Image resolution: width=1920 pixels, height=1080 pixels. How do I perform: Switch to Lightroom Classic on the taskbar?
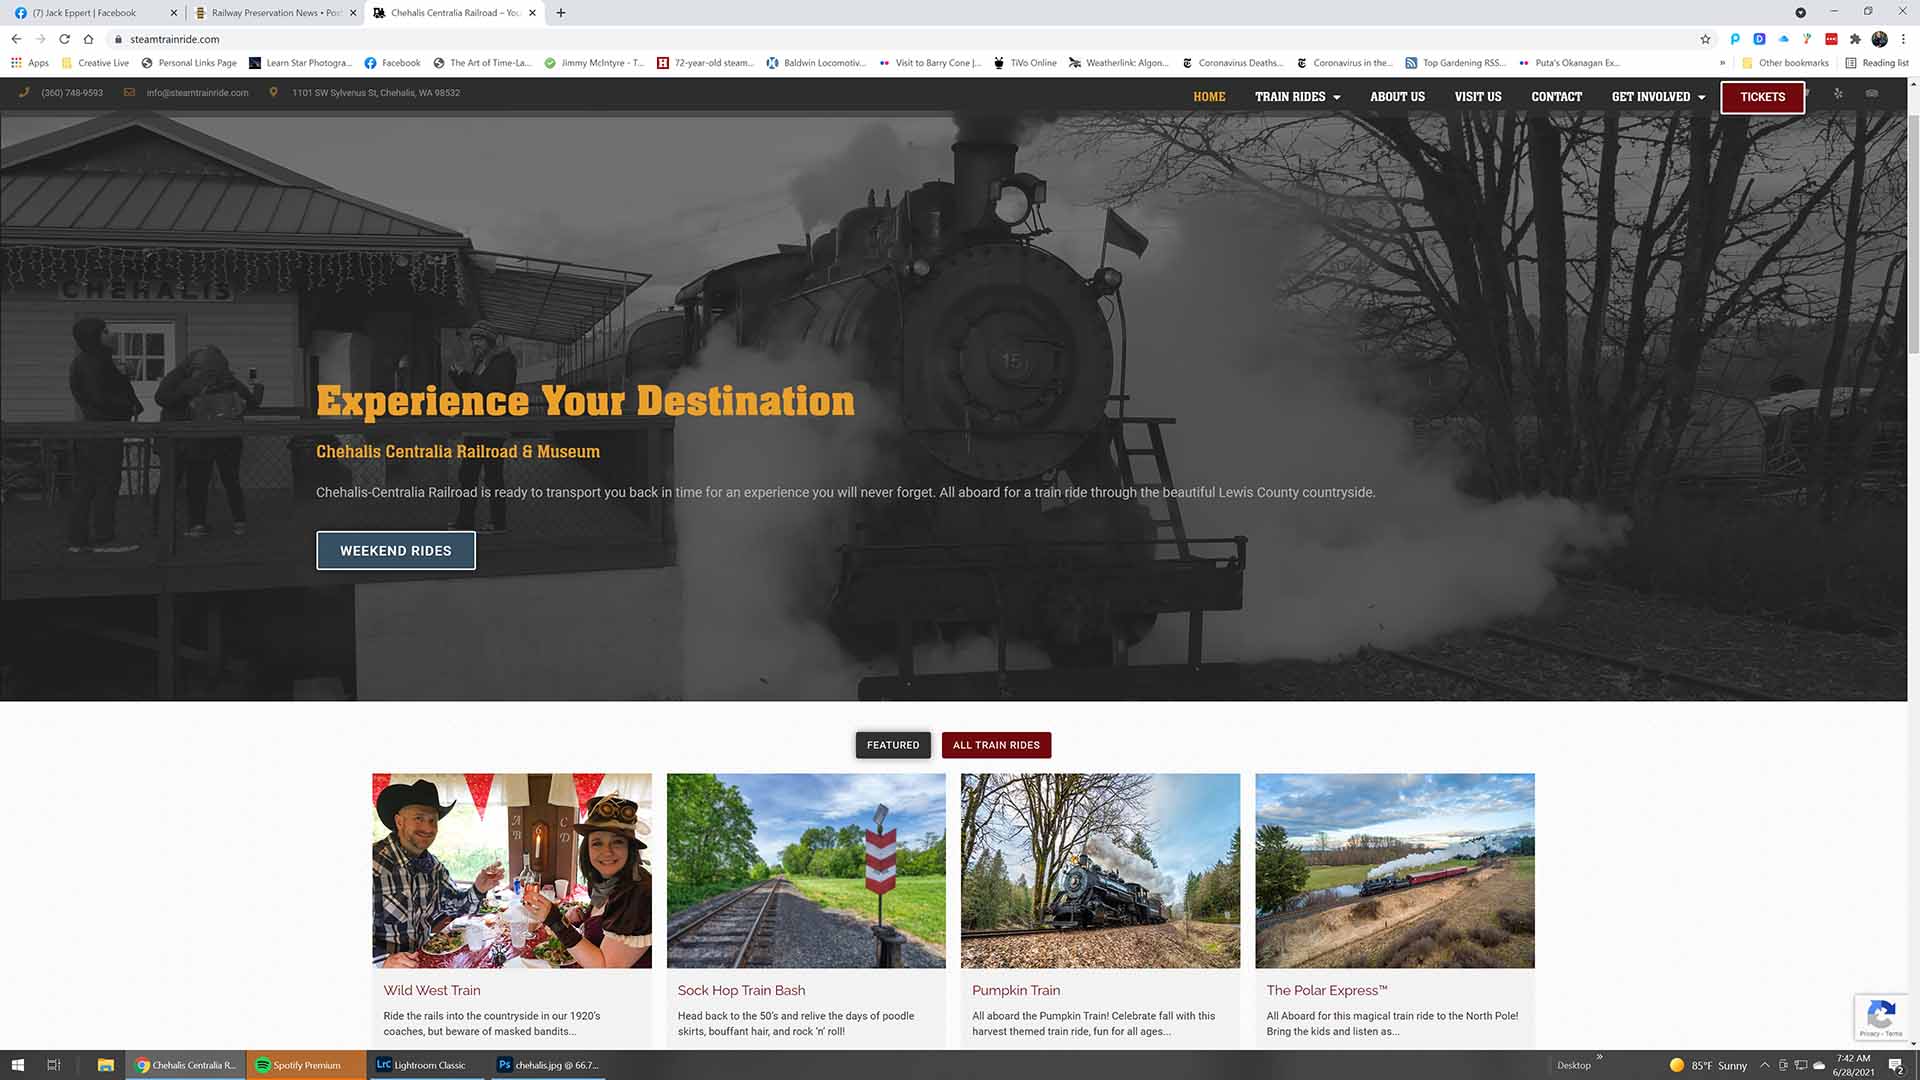coord(428,1065)
